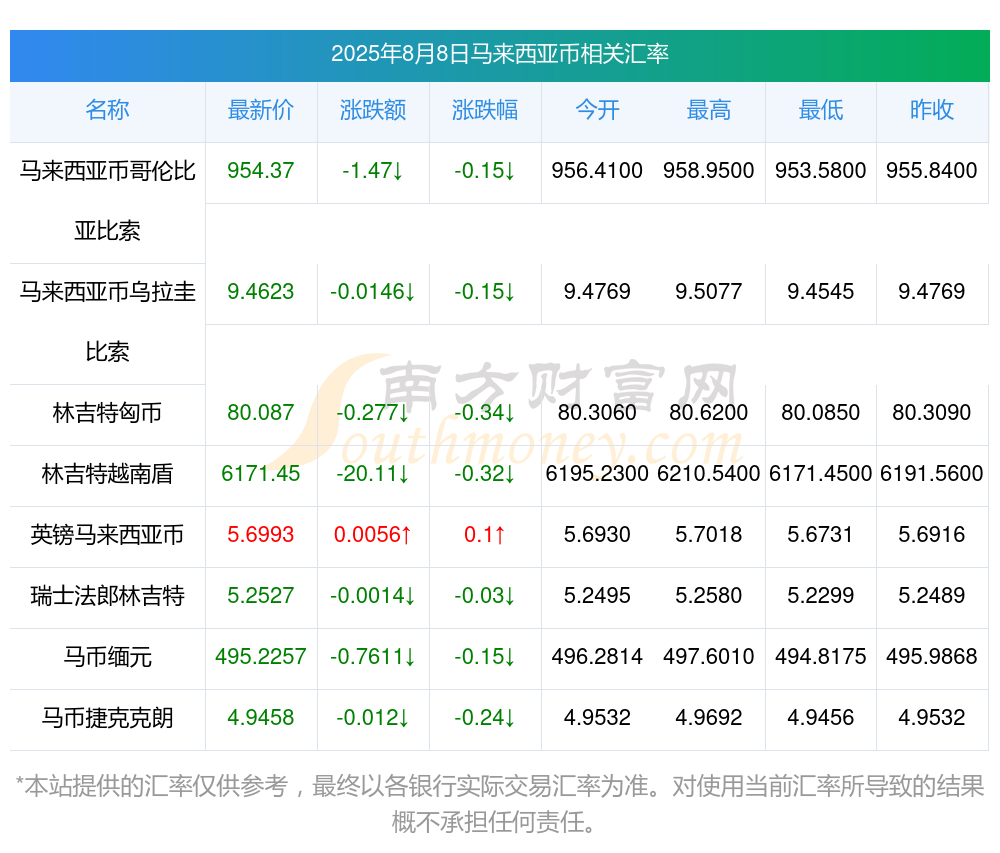Click the previous close 6191.5600
Screen dimensions: 1000x853
[x=932, y=474]
